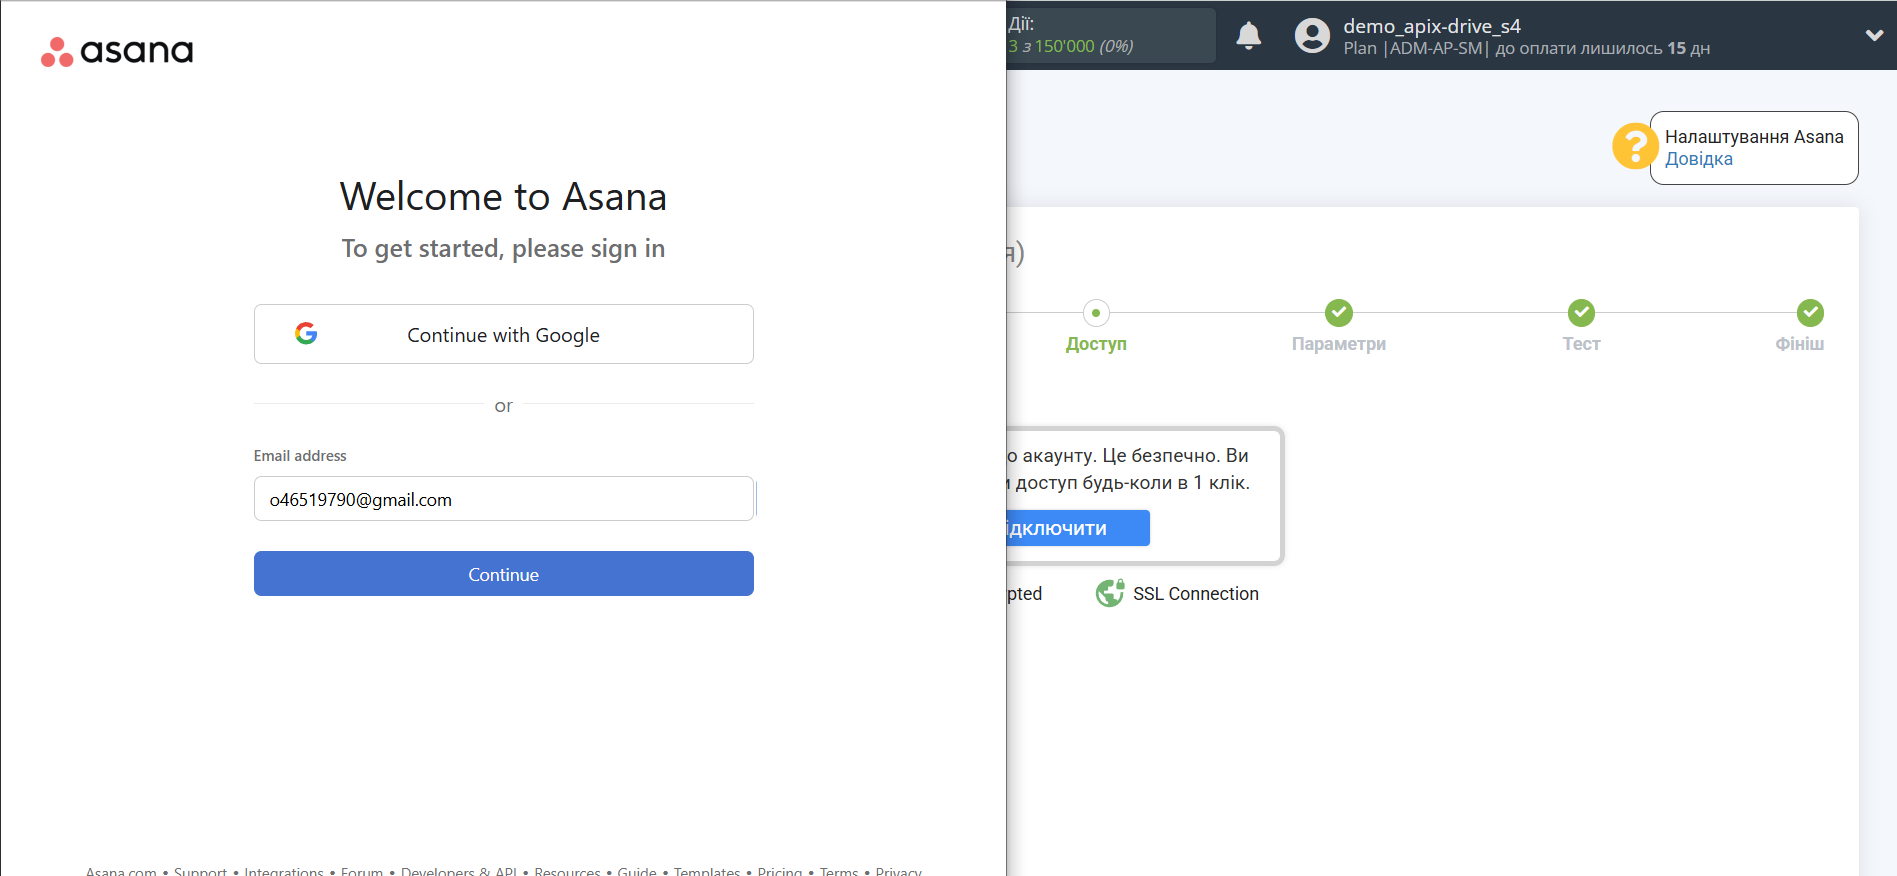Image resolution: width=1897 pixels, height=876 pixels.
Task: Go to the Тест step label
Action: coord(1581,344)
